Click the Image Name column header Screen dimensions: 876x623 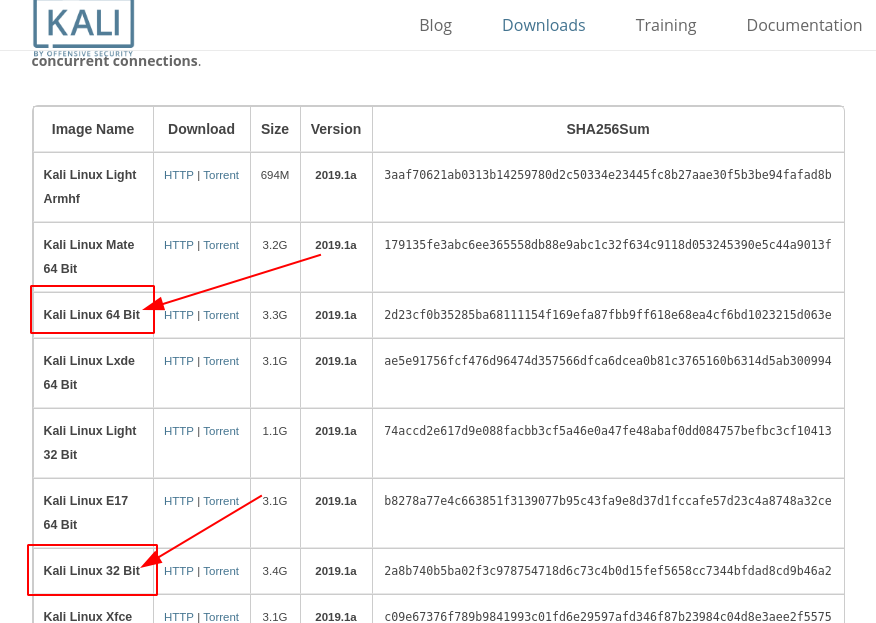(x=93, y=129)
